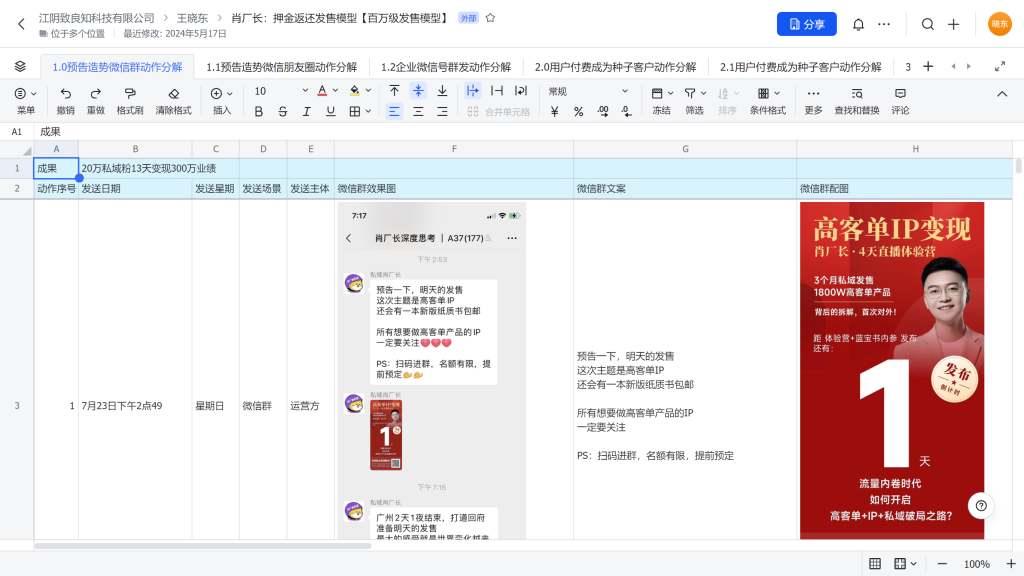Expand the filter dropdown
This screenshot has width=1024, height=576.
(703, 93)
